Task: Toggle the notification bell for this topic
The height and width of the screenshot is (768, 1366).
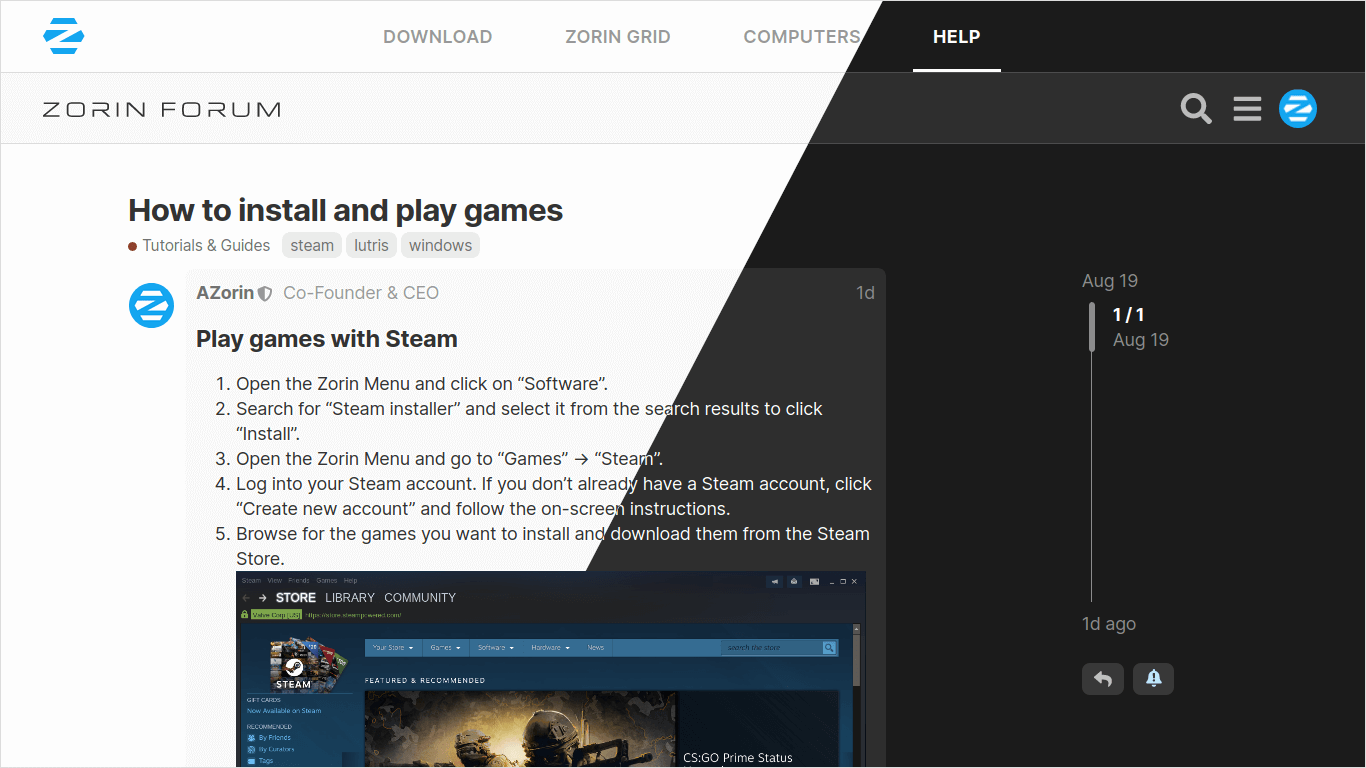Action: coord(1153,679)
